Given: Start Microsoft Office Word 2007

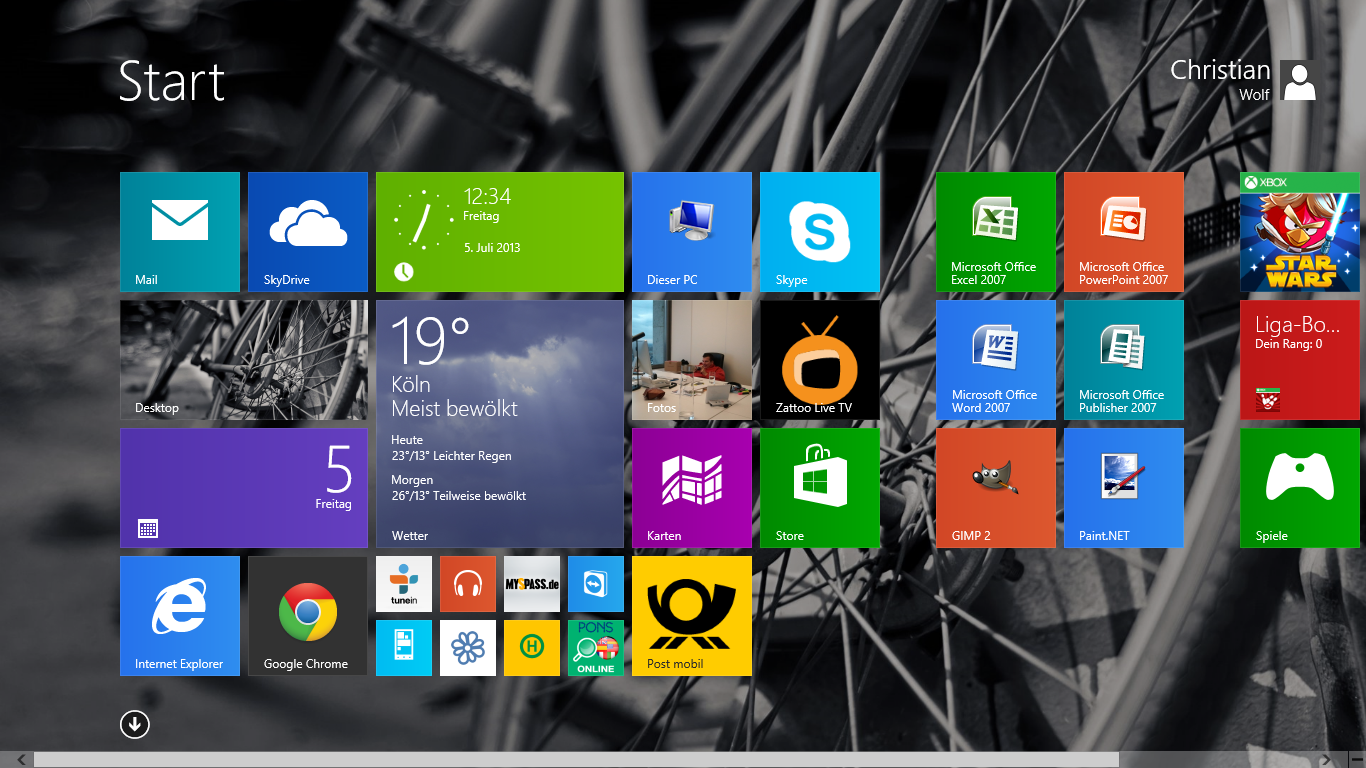Looking at the screenshot, I should click(996, 360).
